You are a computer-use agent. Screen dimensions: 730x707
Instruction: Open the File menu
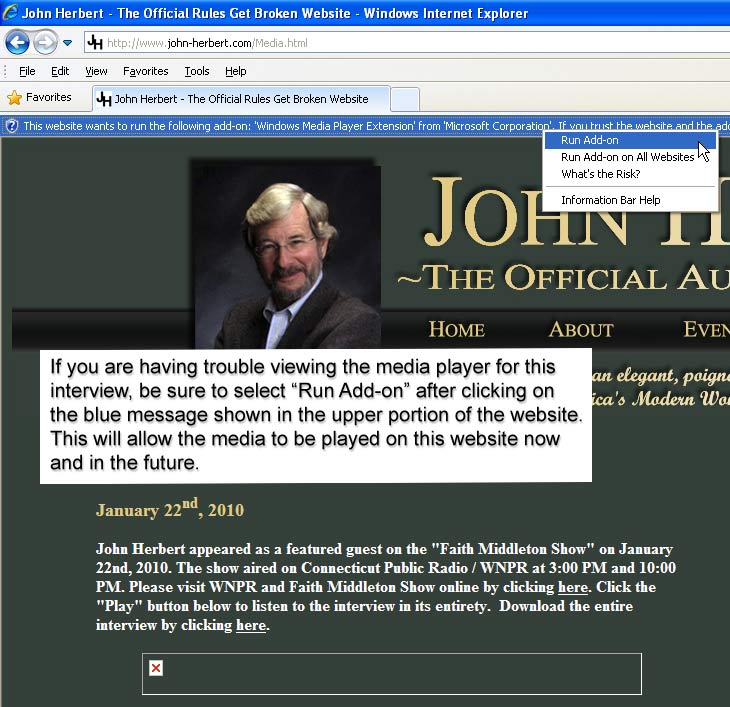tap(27, 71)
